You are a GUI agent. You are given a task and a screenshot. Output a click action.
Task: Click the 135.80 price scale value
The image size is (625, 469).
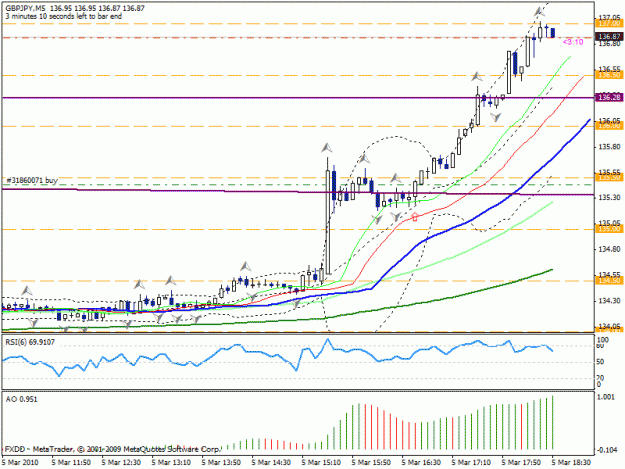pos(609,147)
